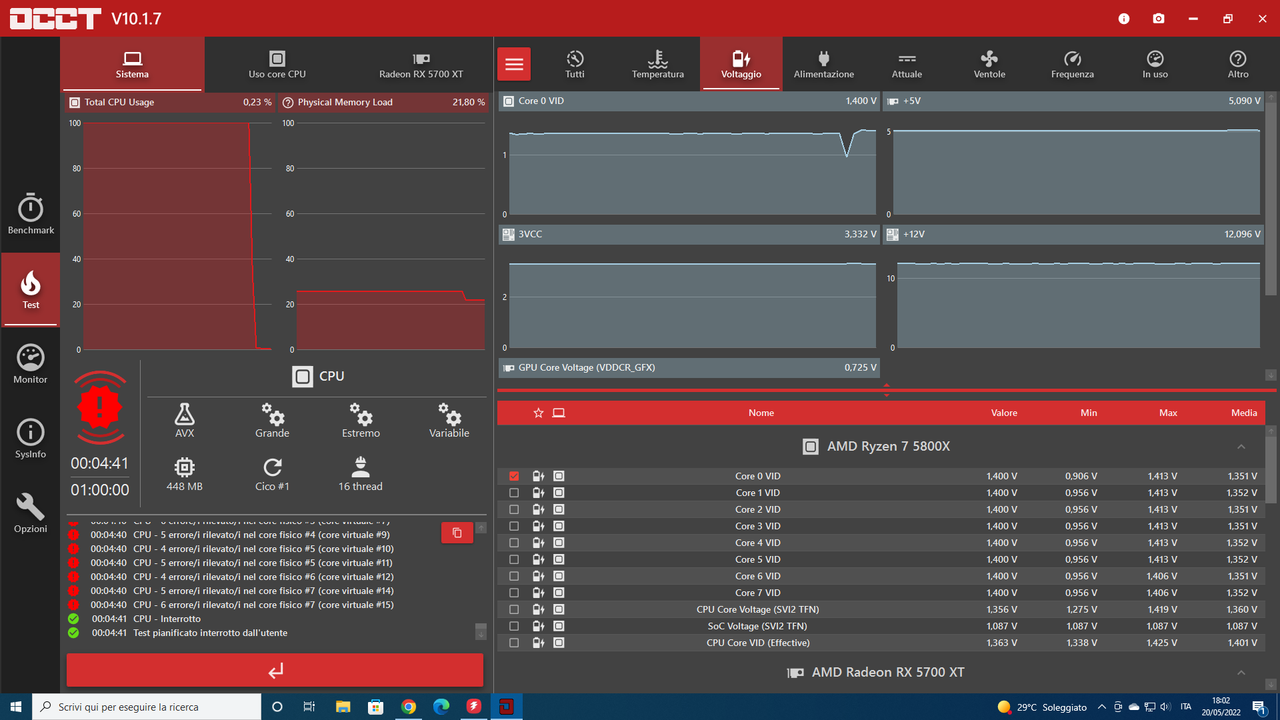
Task: Click the Total CPU Usage graph icon
Action: click(74, 102)
